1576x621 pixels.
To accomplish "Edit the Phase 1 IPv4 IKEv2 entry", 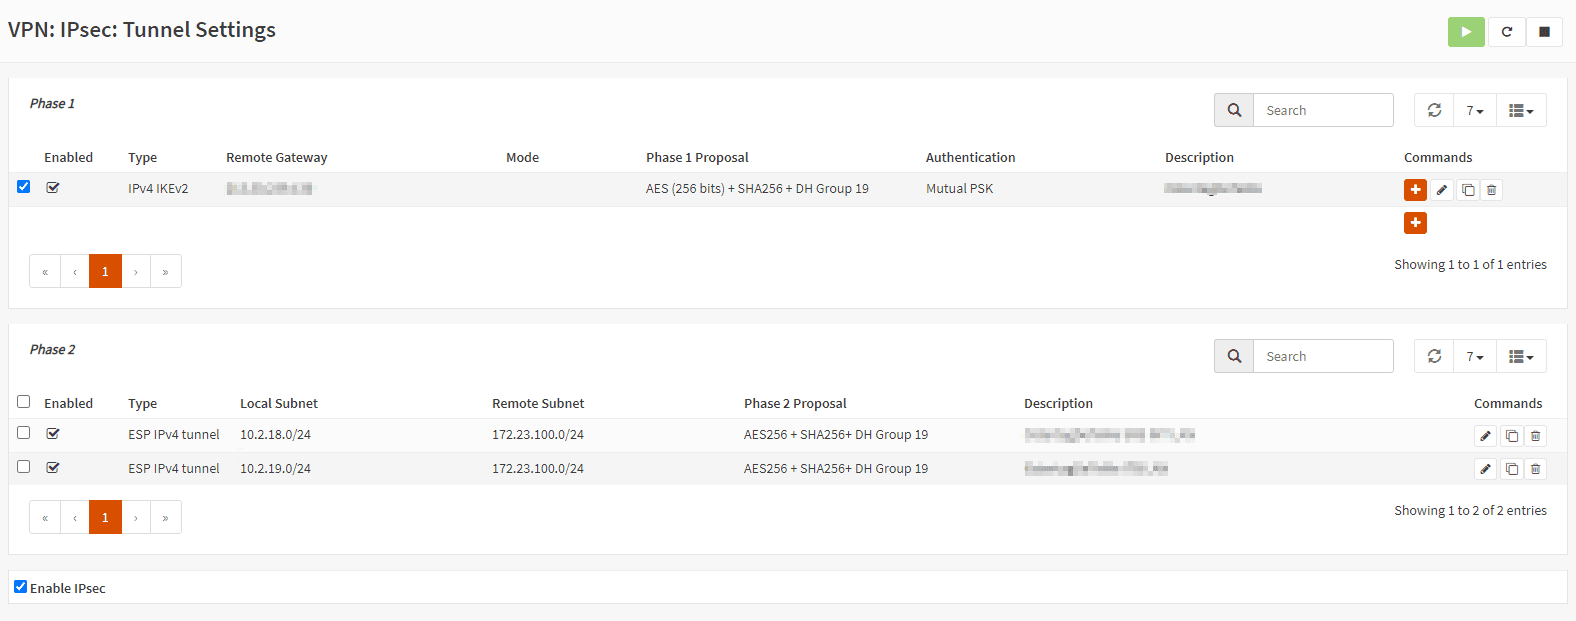I will click(x=1441, y=190).
